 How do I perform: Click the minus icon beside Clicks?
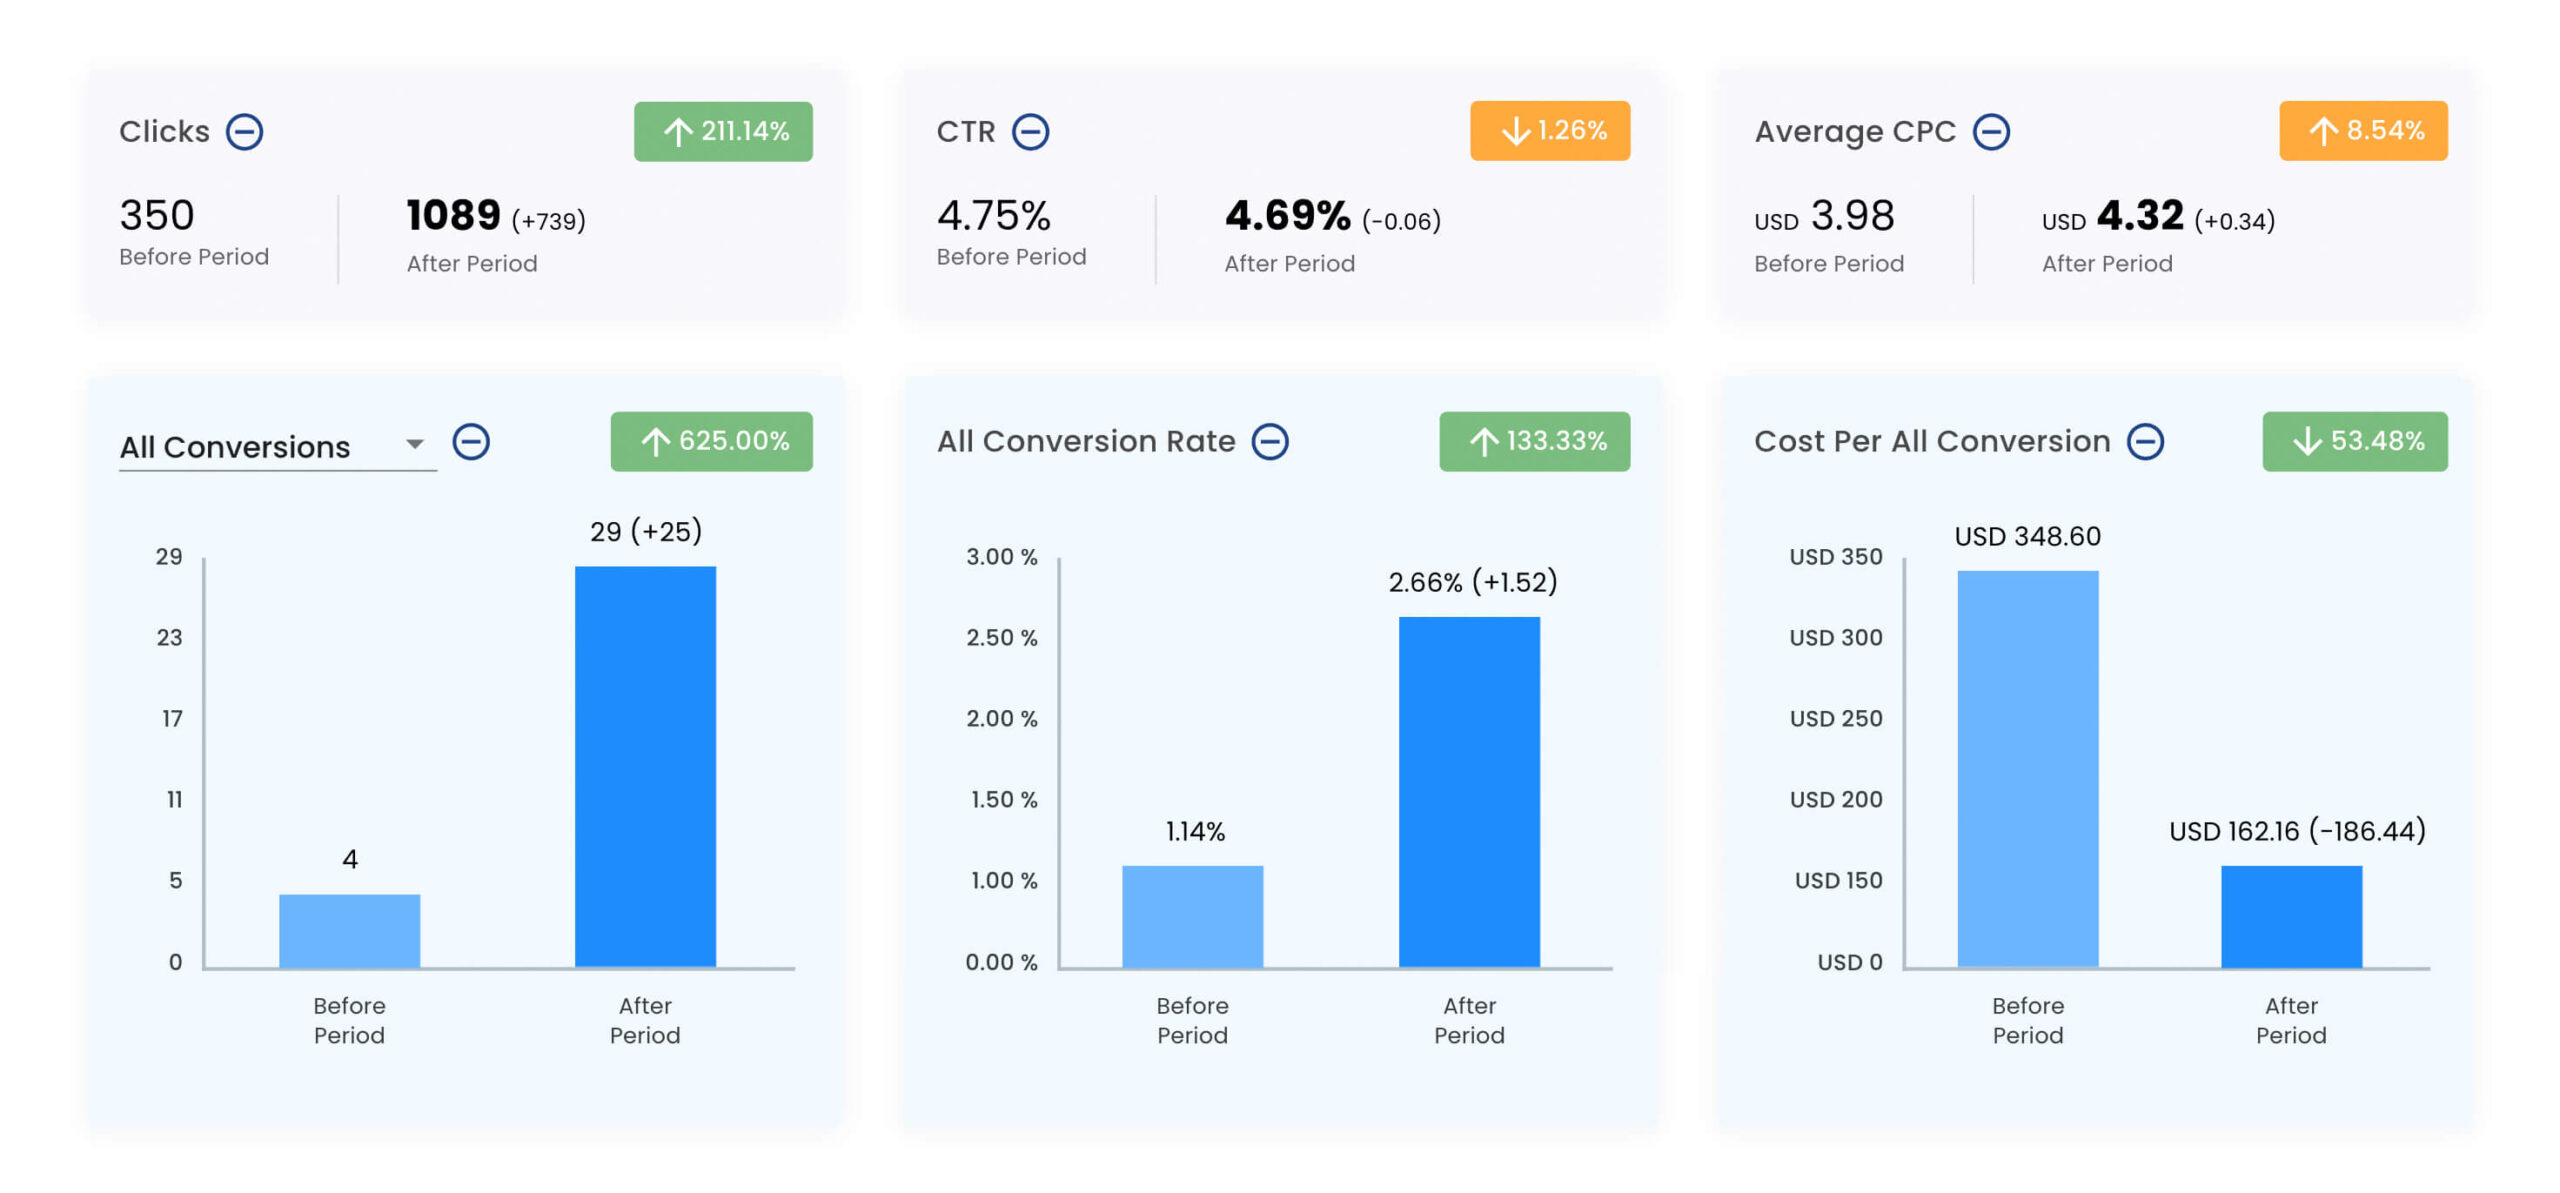tap(243, 131)
